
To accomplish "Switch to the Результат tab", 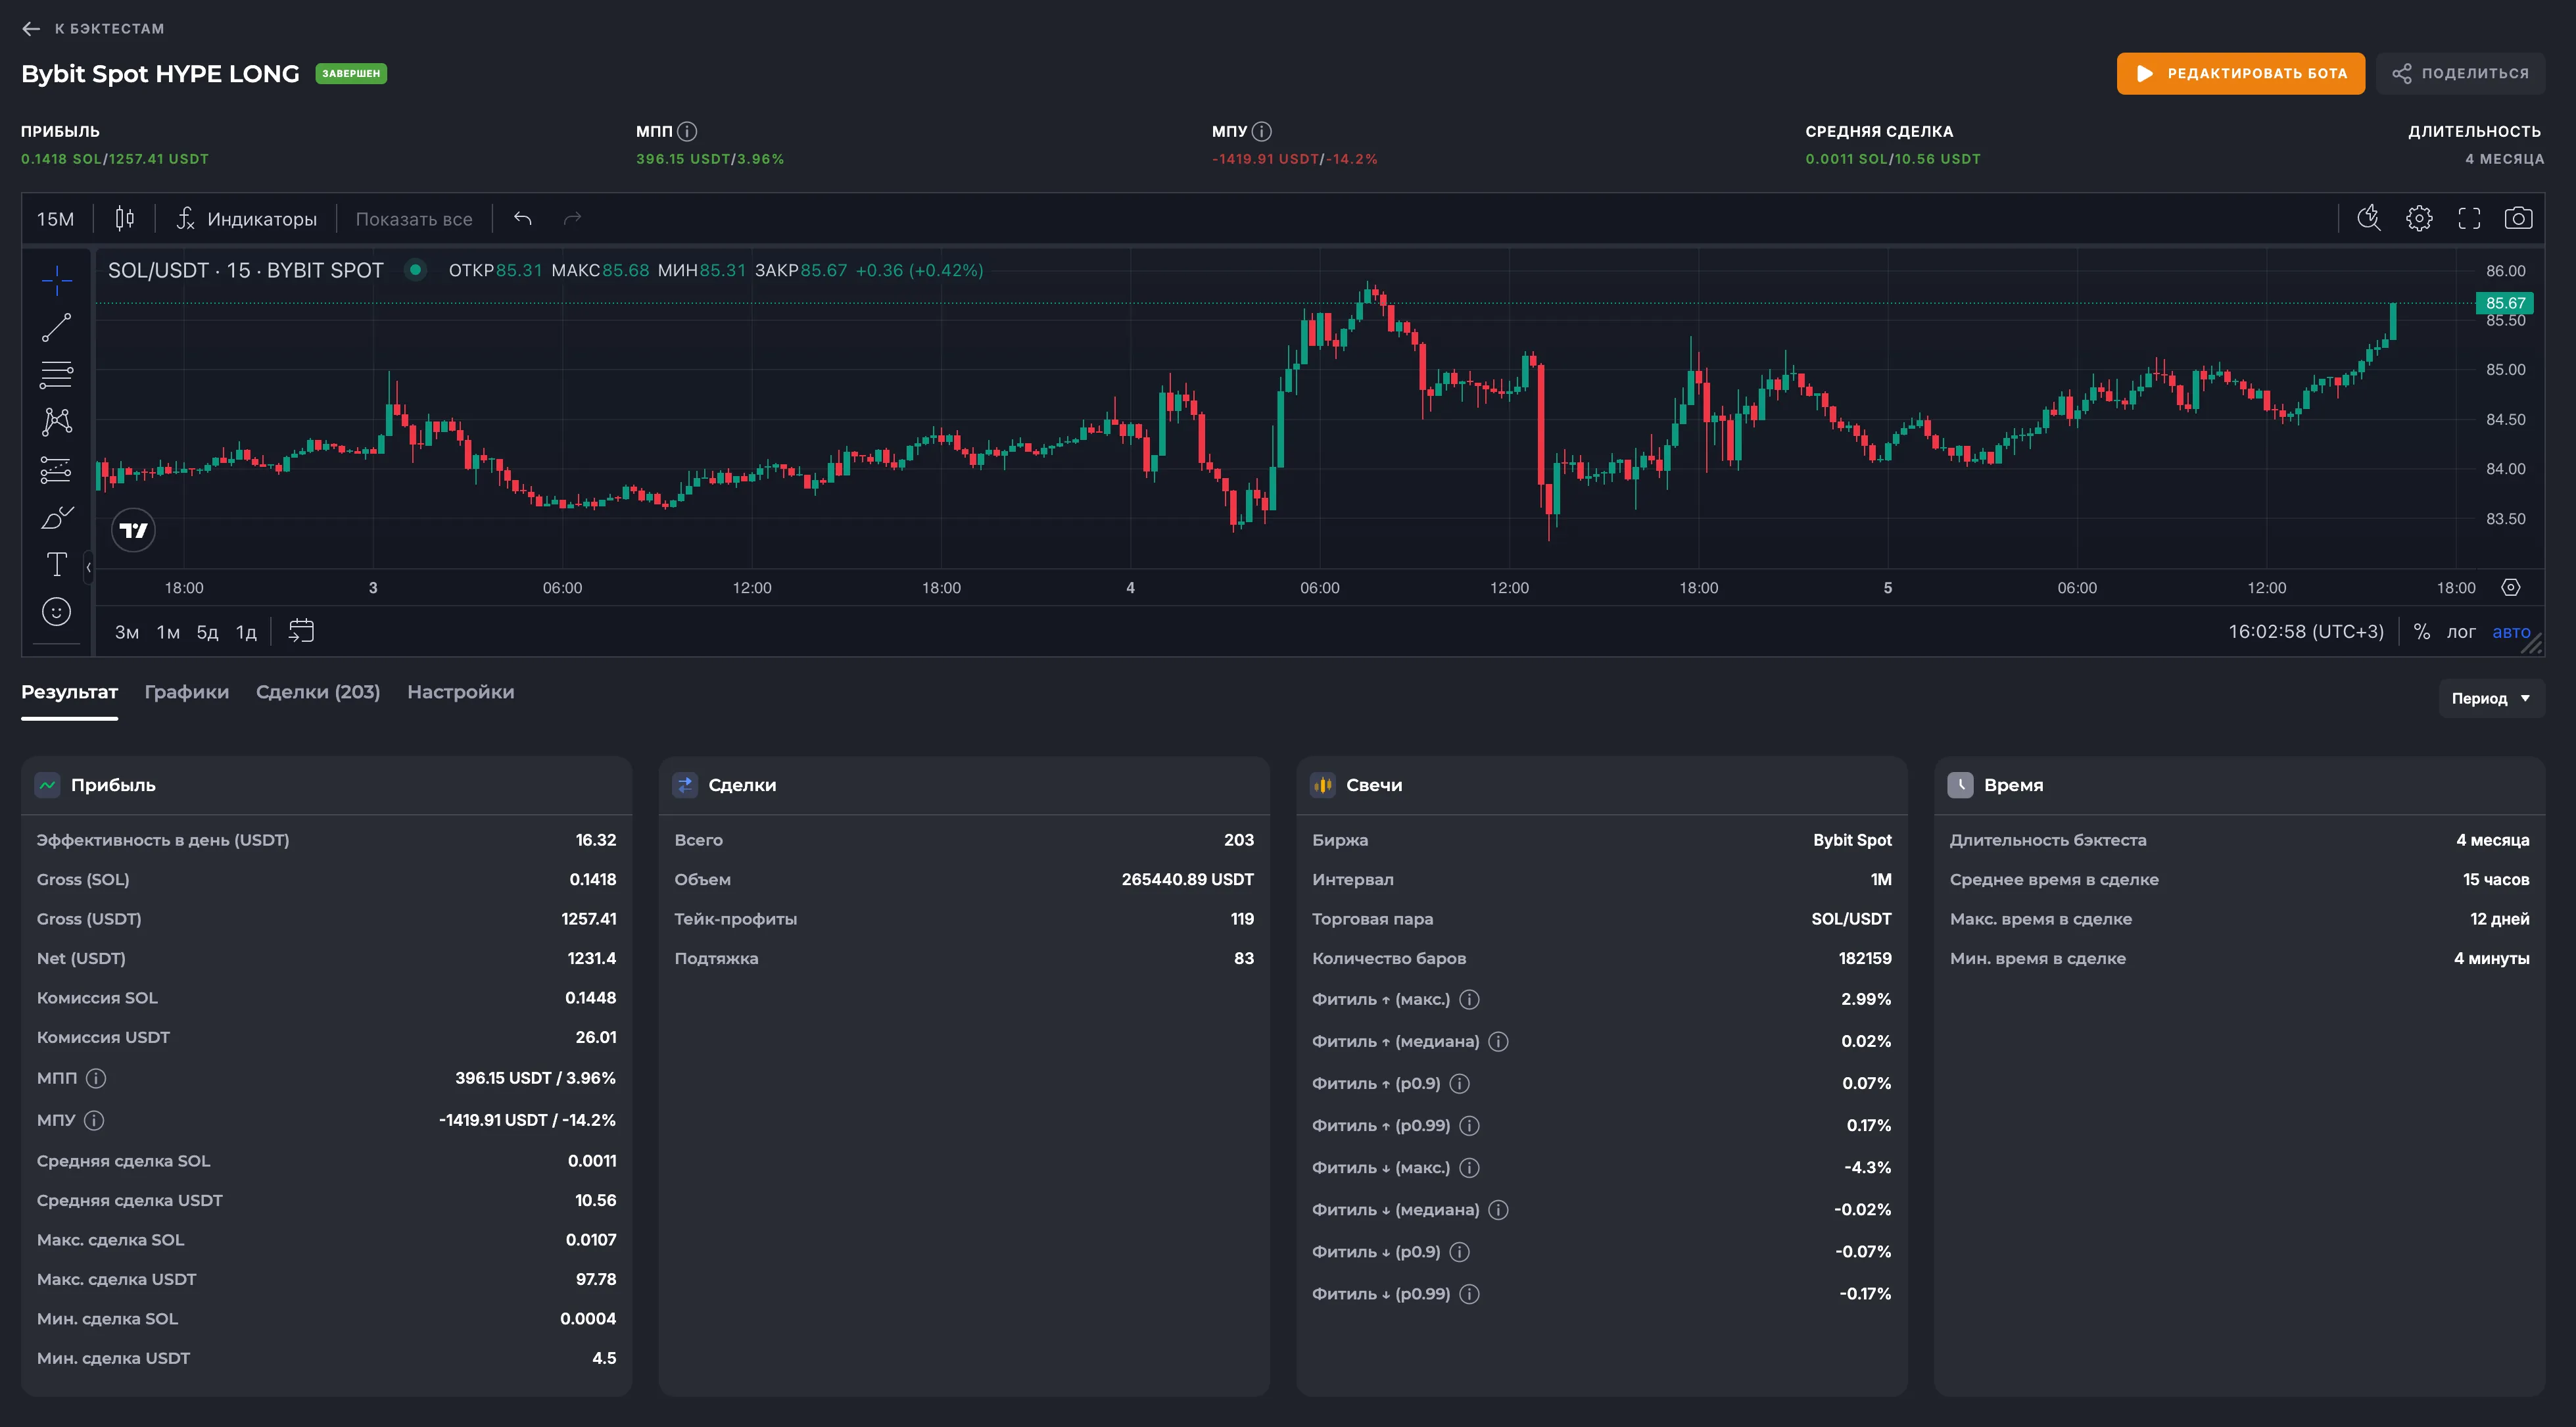I will (x=70, y=692).
